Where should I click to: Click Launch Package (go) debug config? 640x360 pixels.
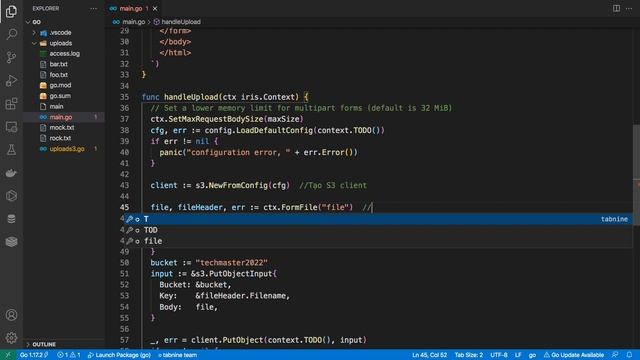(119, 355)
